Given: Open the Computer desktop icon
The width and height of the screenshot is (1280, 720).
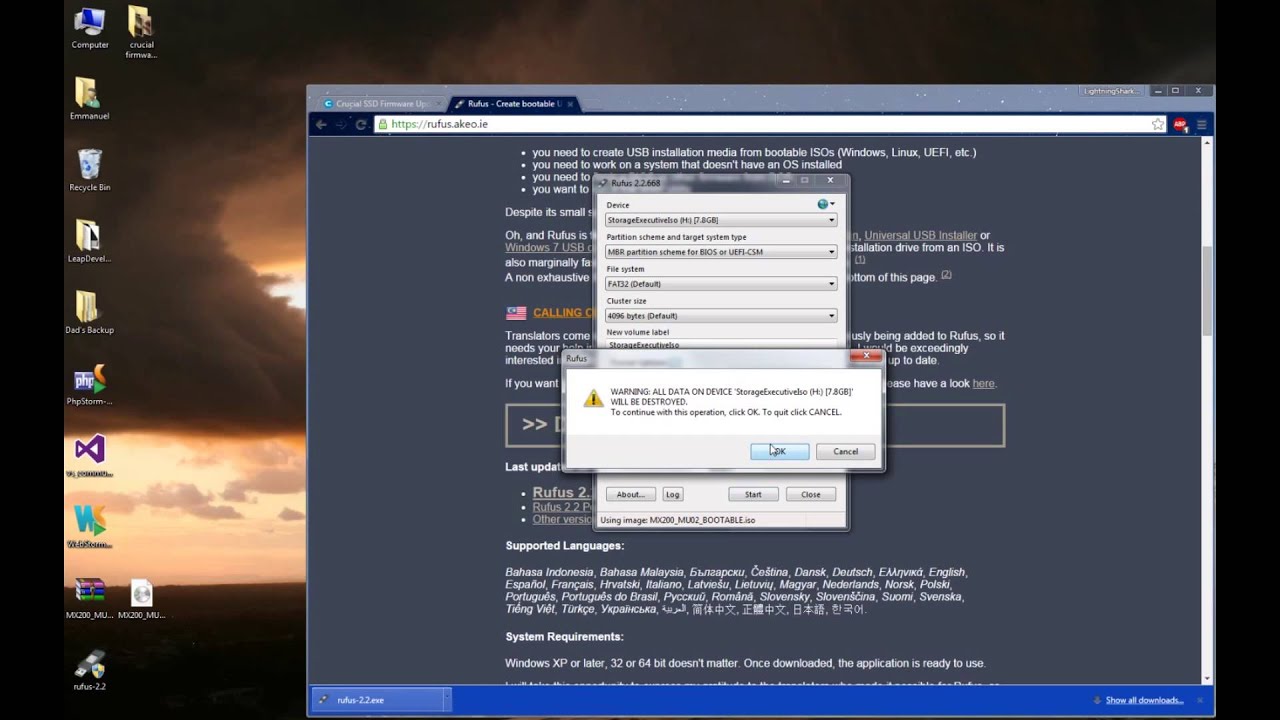Looking at the screenshot, I should click(x=90, y=28).
